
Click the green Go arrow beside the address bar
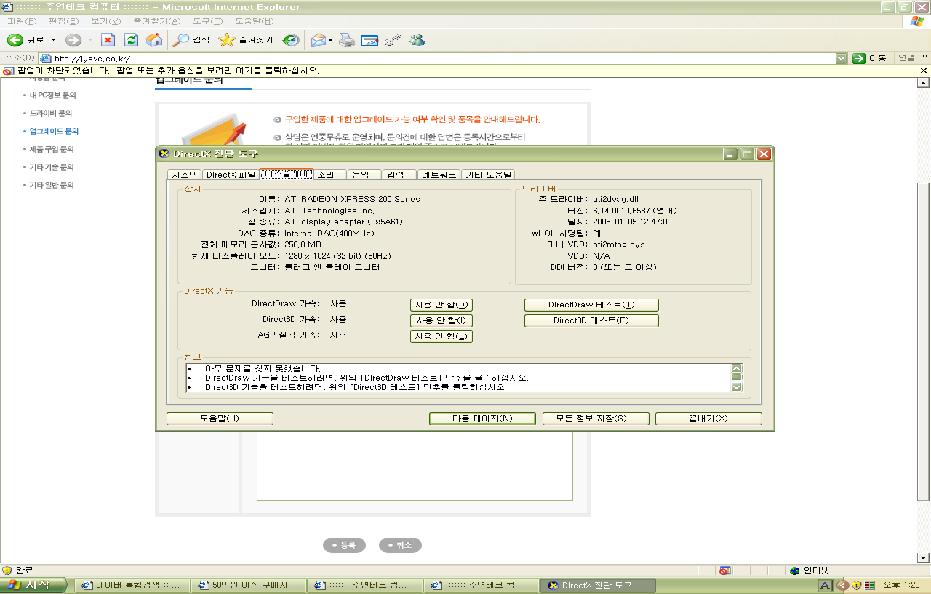(859, 58)
